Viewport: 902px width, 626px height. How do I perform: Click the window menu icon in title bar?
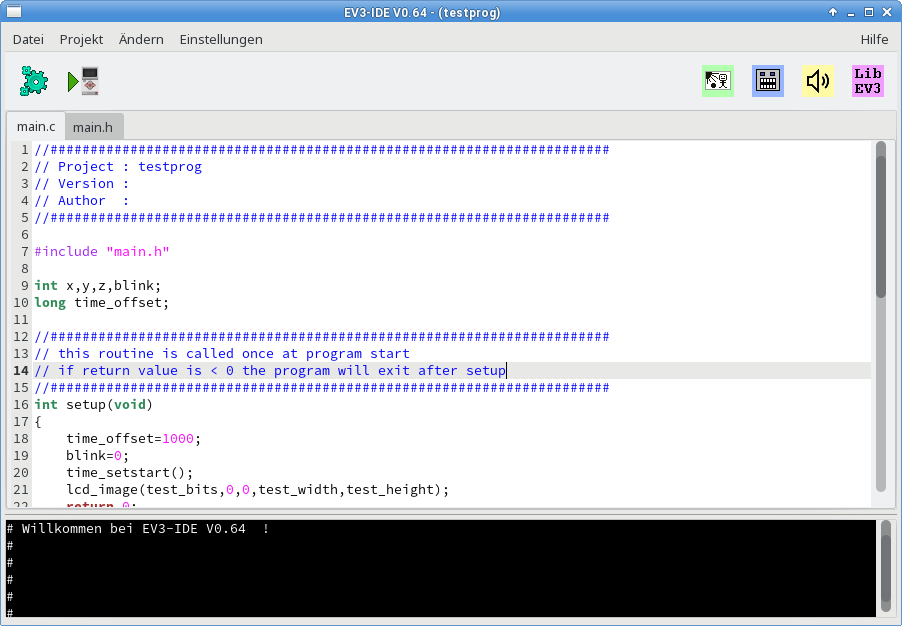click(14, 12)
